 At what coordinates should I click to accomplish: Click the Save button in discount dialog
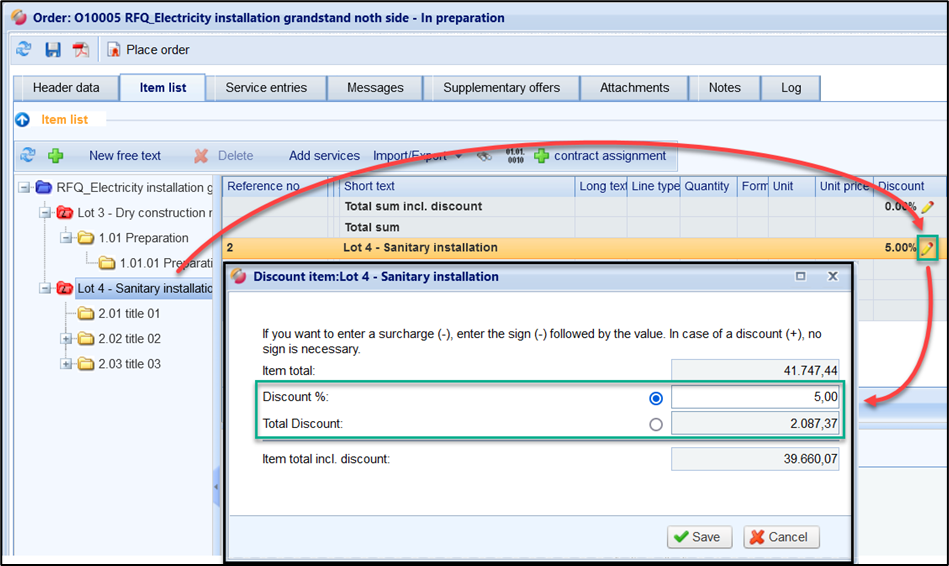[x=699, y=537]
